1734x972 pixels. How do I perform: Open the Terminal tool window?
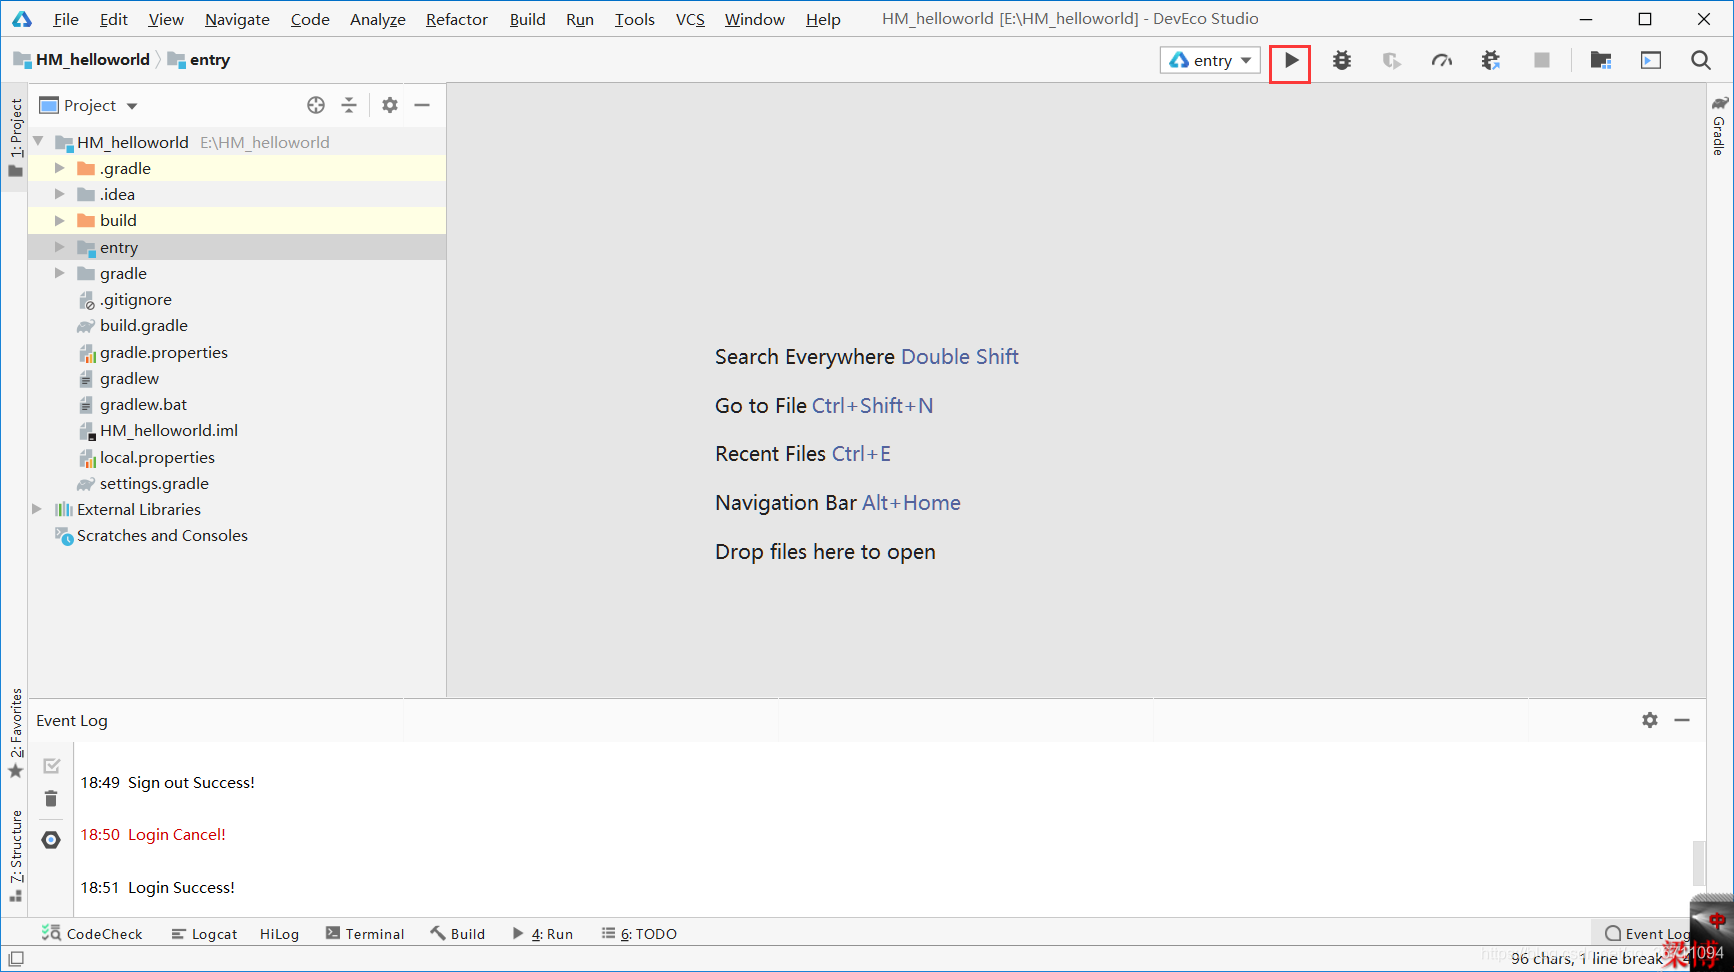[x=365, y=934]
